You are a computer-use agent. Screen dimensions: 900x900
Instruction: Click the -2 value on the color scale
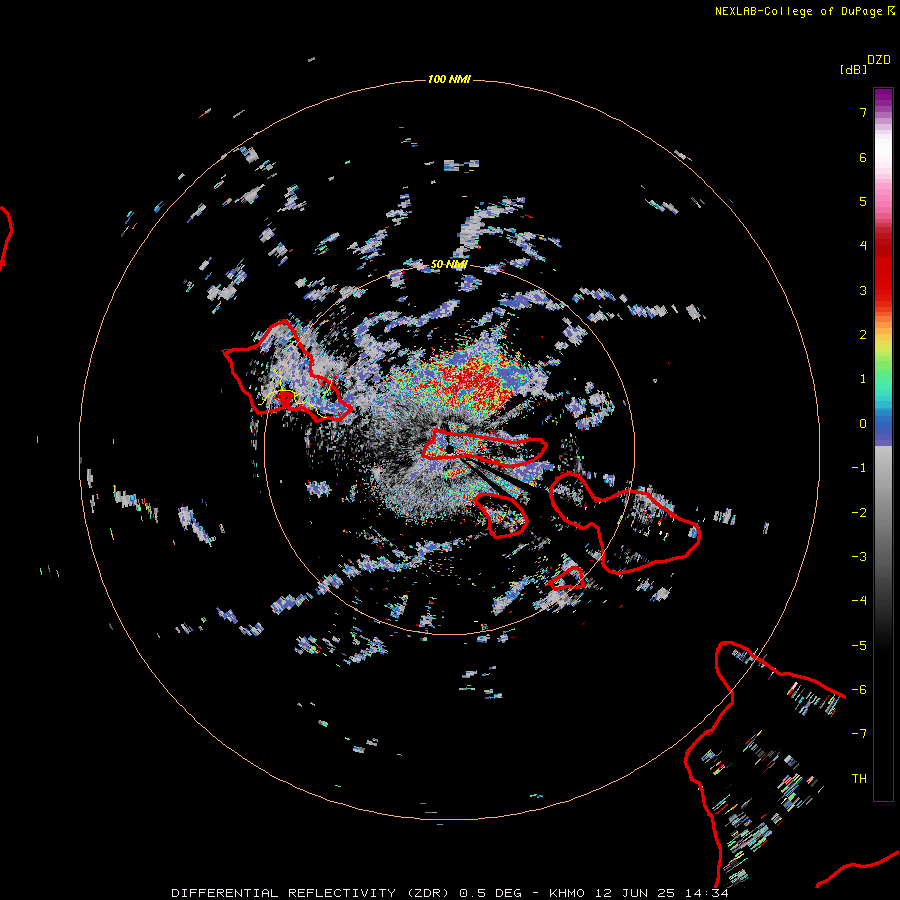[859, 513]
